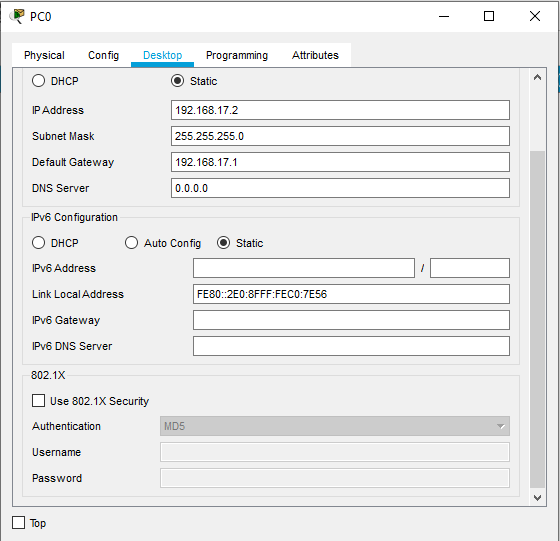Click the Default Gateway label
The width and height of the screenshot is (560, 541).
(73, 162)
